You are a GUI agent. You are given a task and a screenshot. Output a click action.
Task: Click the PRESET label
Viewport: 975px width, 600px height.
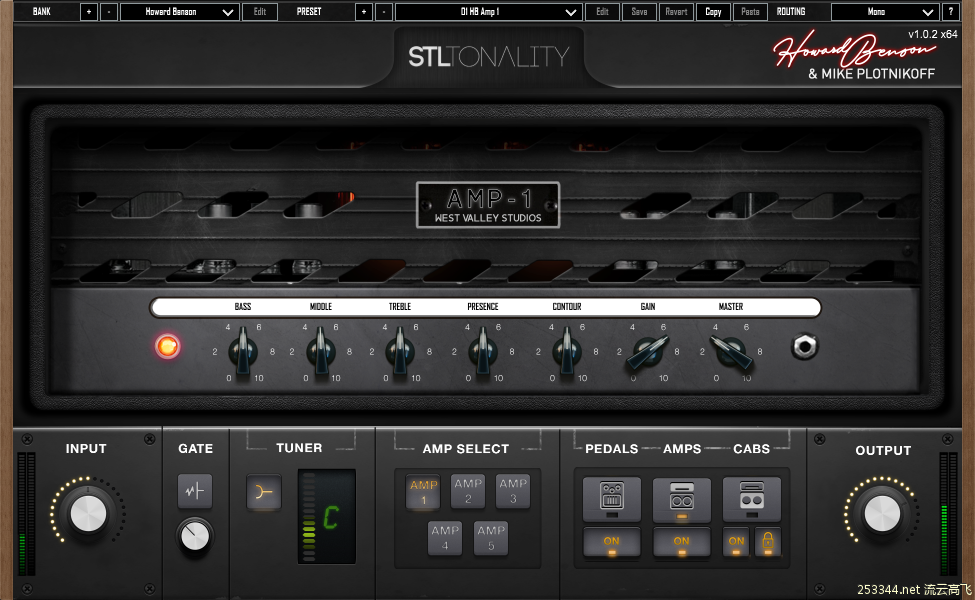309,12
